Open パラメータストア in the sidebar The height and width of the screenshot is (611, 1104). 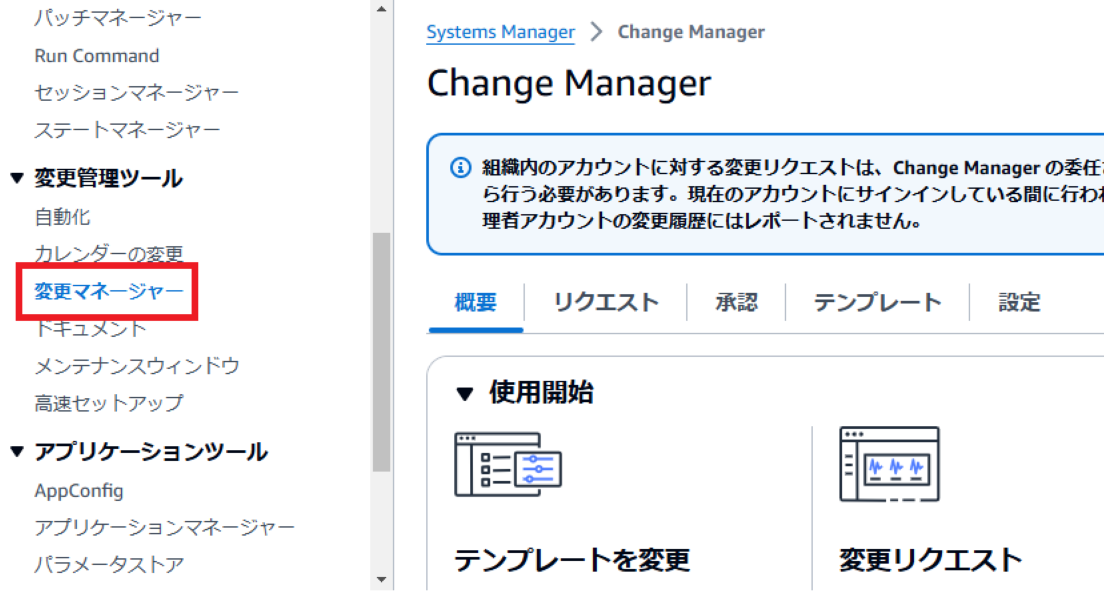(109, 565)
